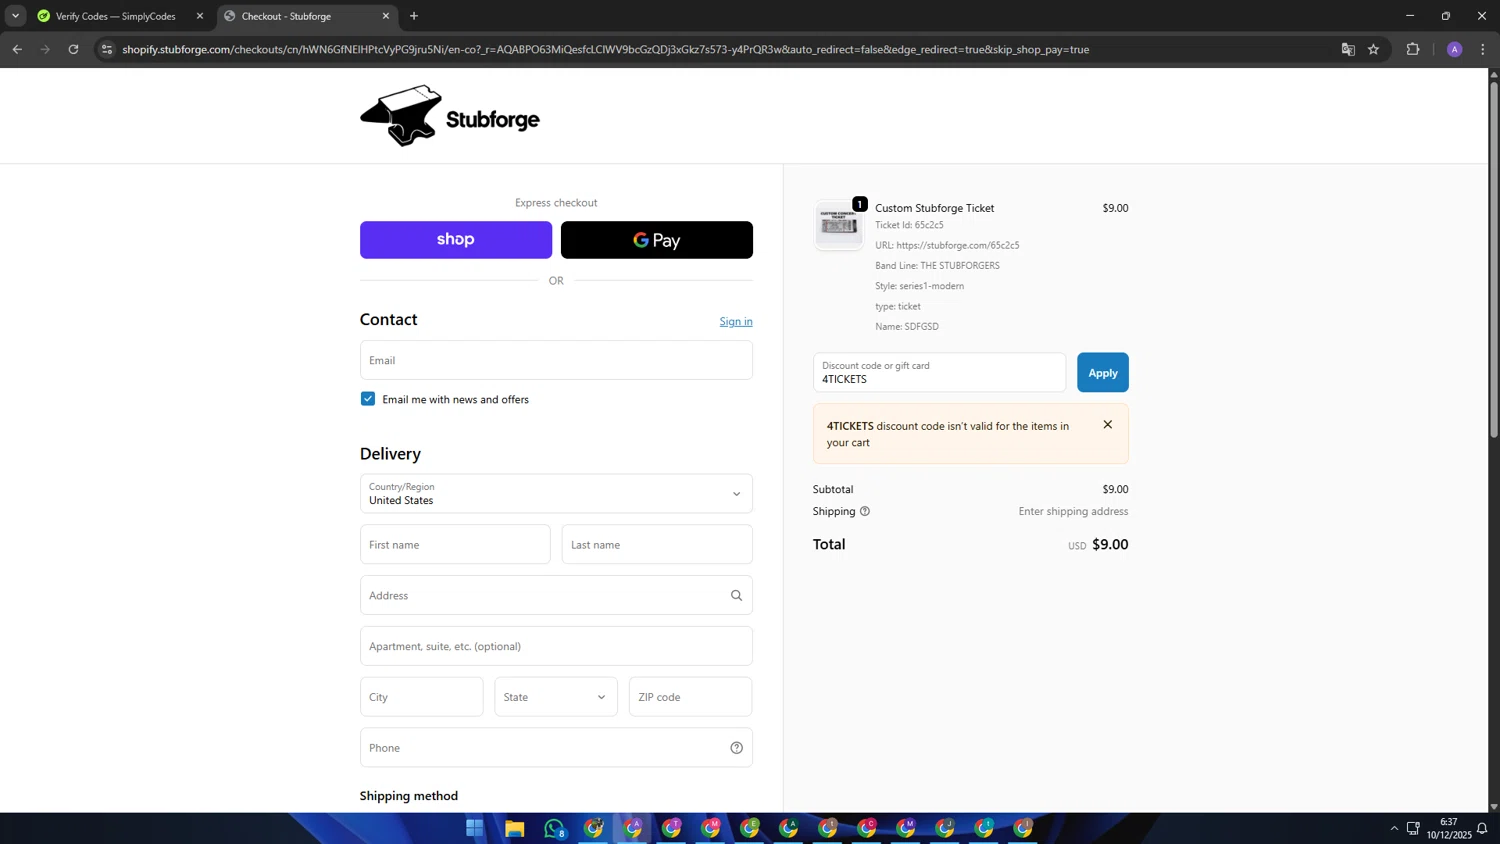The height and width of the screenshot is (844, 1500).
Task: Click the Custom Stubforge Ticket title
Action: (934, 208)
